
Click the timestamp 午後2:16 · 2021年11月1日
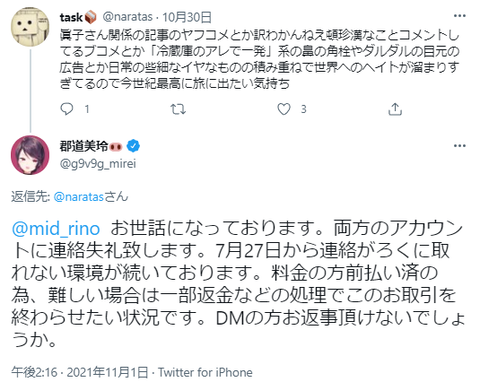tap(80, 372)
